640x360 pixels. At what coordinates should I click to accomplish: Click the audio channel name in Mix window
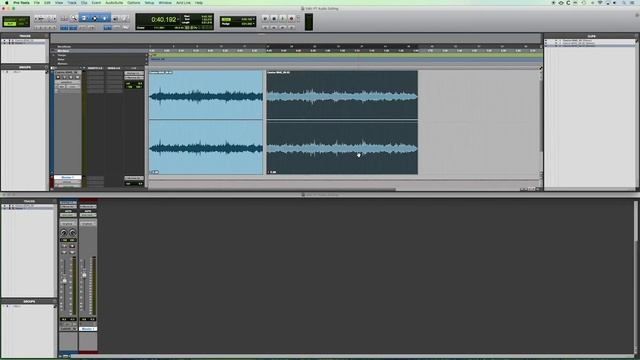(x=68, y=329)
